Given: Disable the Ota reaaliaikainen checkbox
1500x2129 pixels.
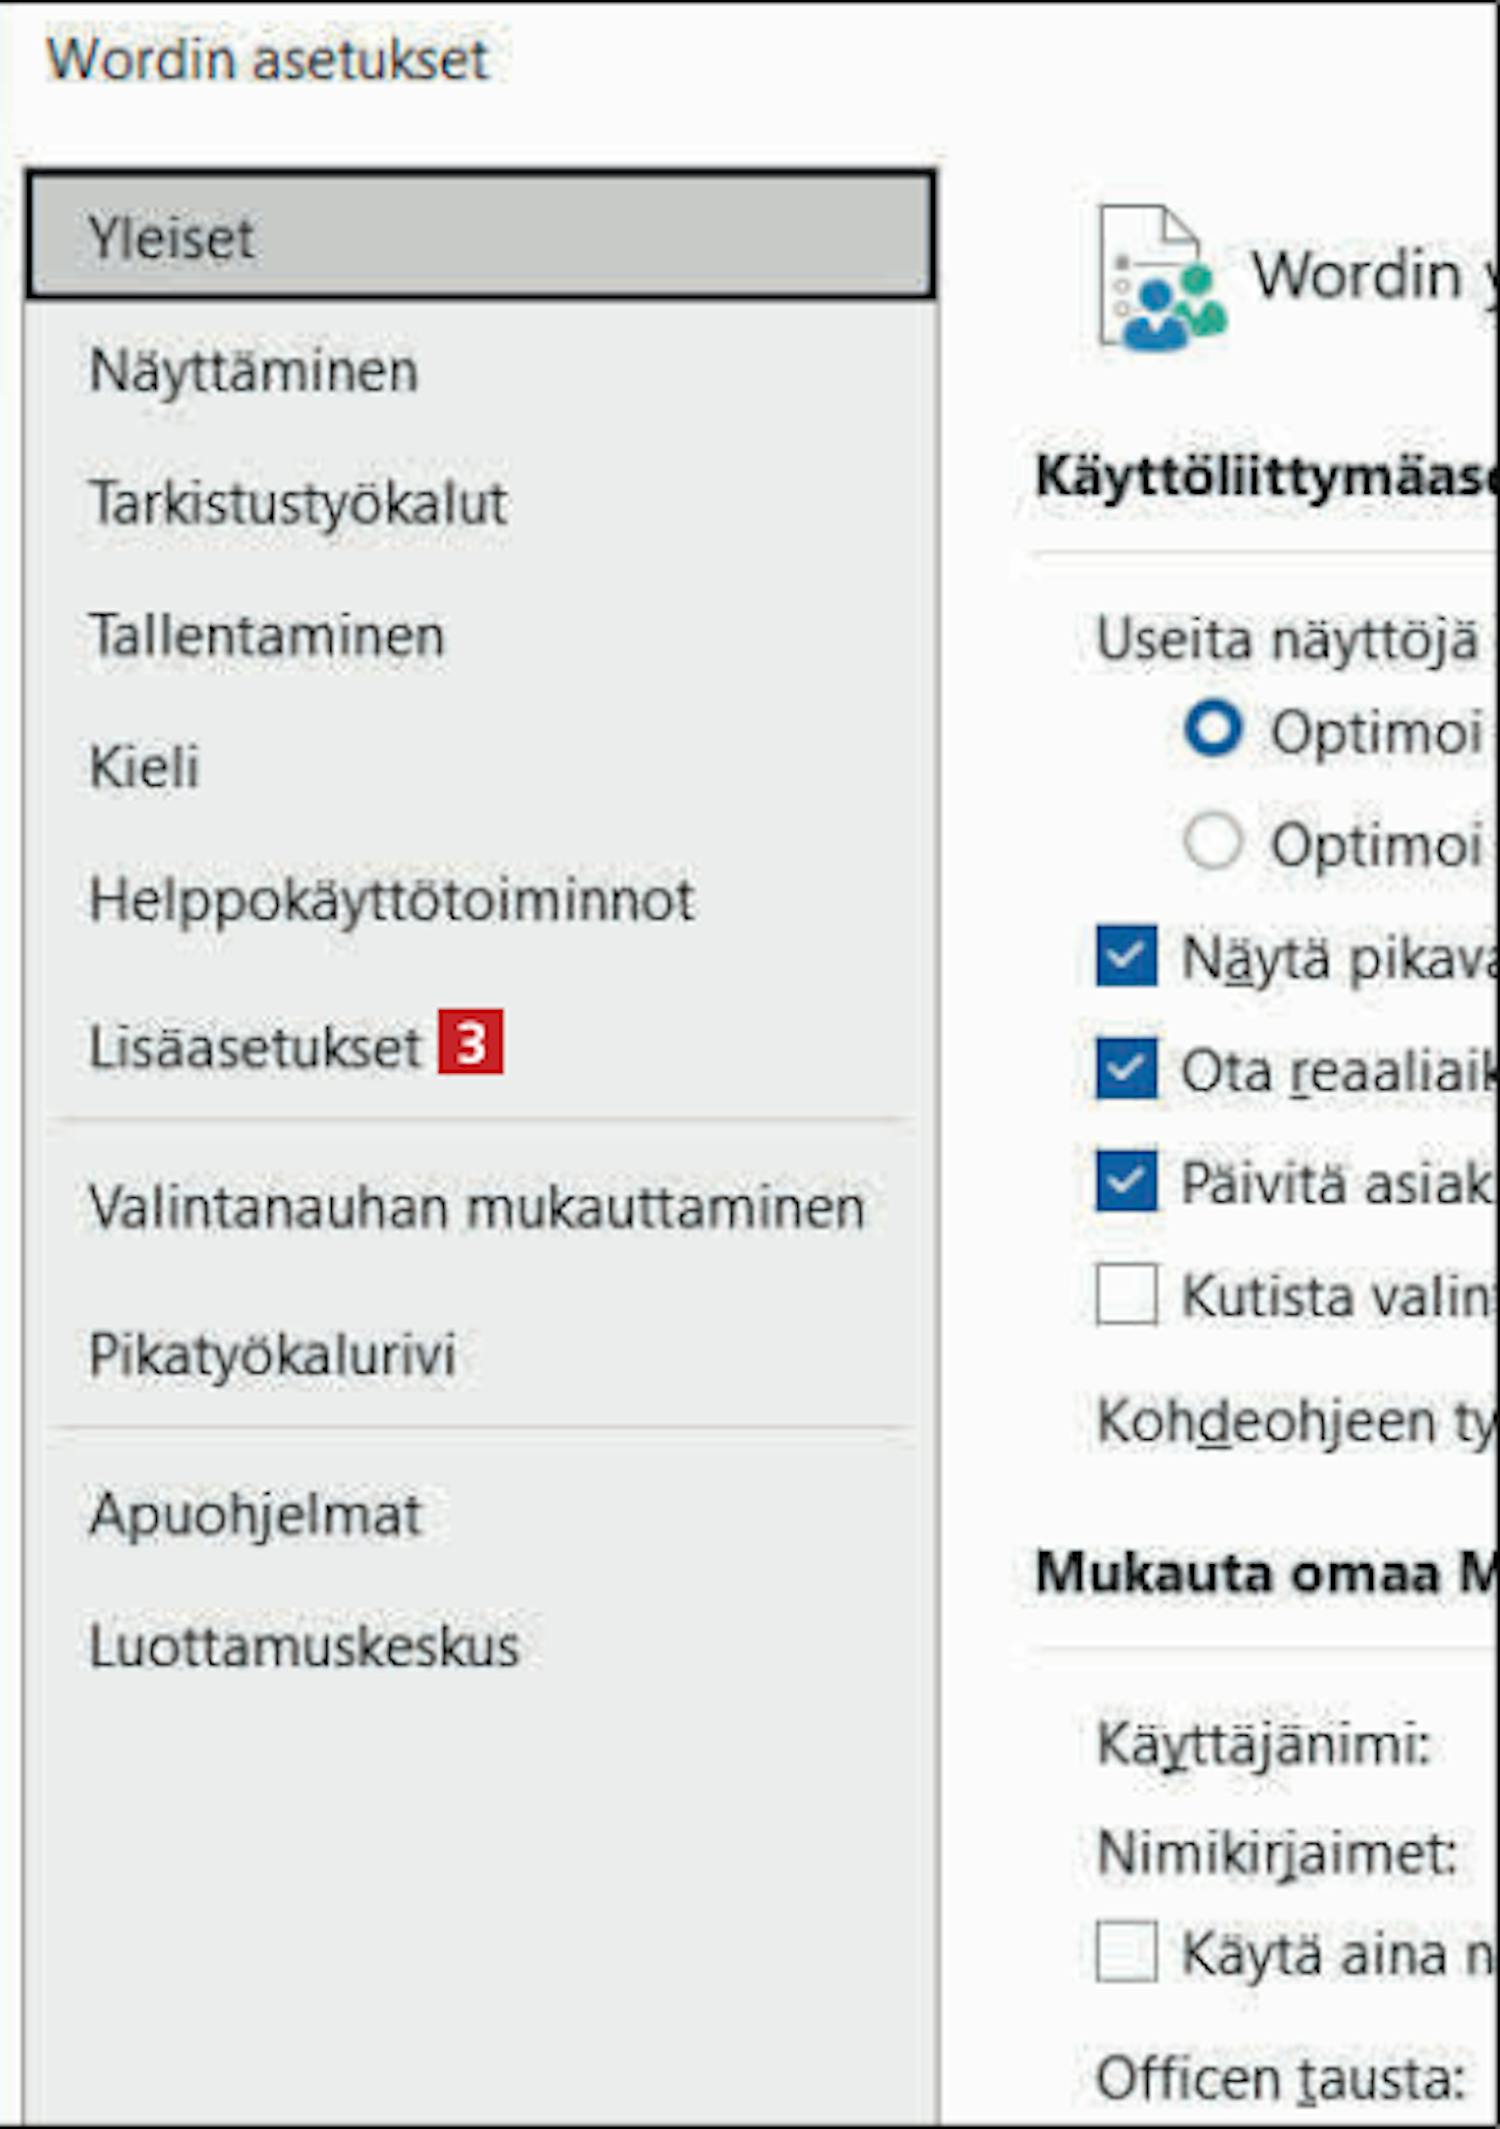Looking at the screenshot, I should [1126, 1068].
